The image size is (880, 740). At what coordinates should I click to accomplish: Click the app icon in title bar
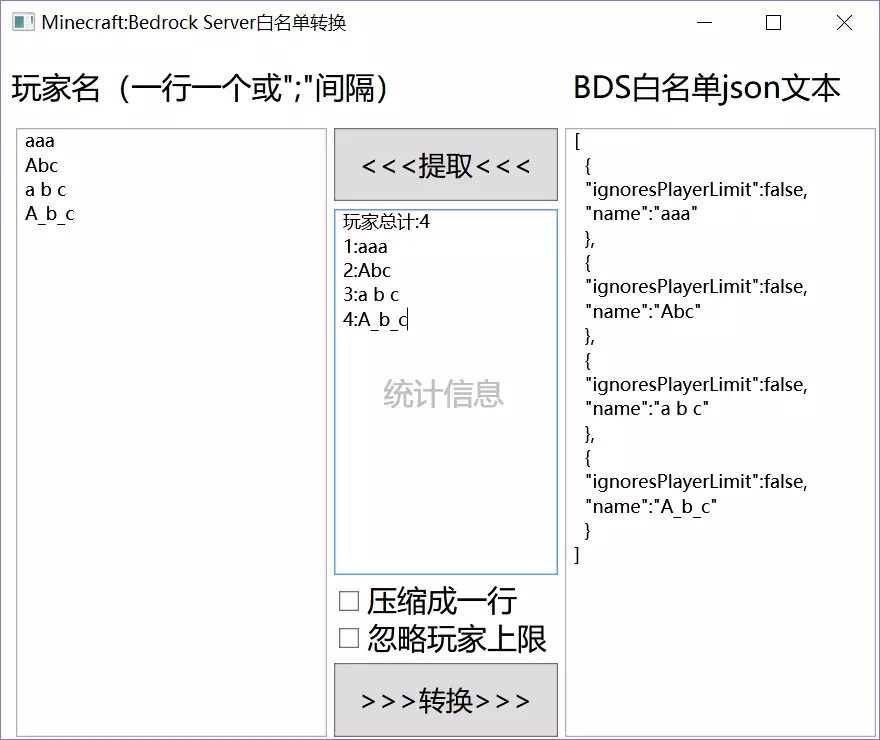tap(23, 22)
